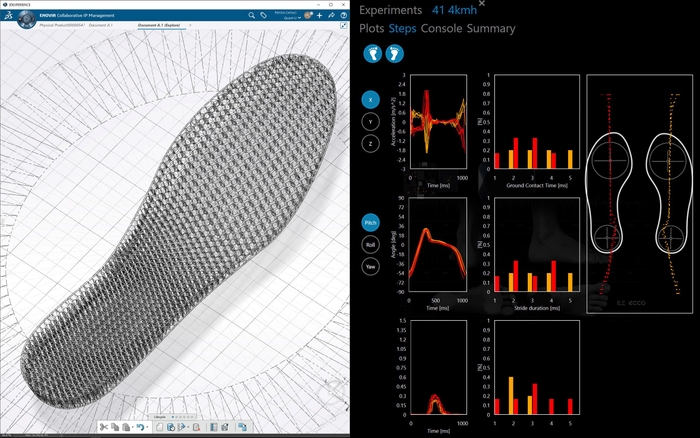The height and width of the screenshot is (438, 700).
Task: Open the Summary tab
Action: [491, 28]
